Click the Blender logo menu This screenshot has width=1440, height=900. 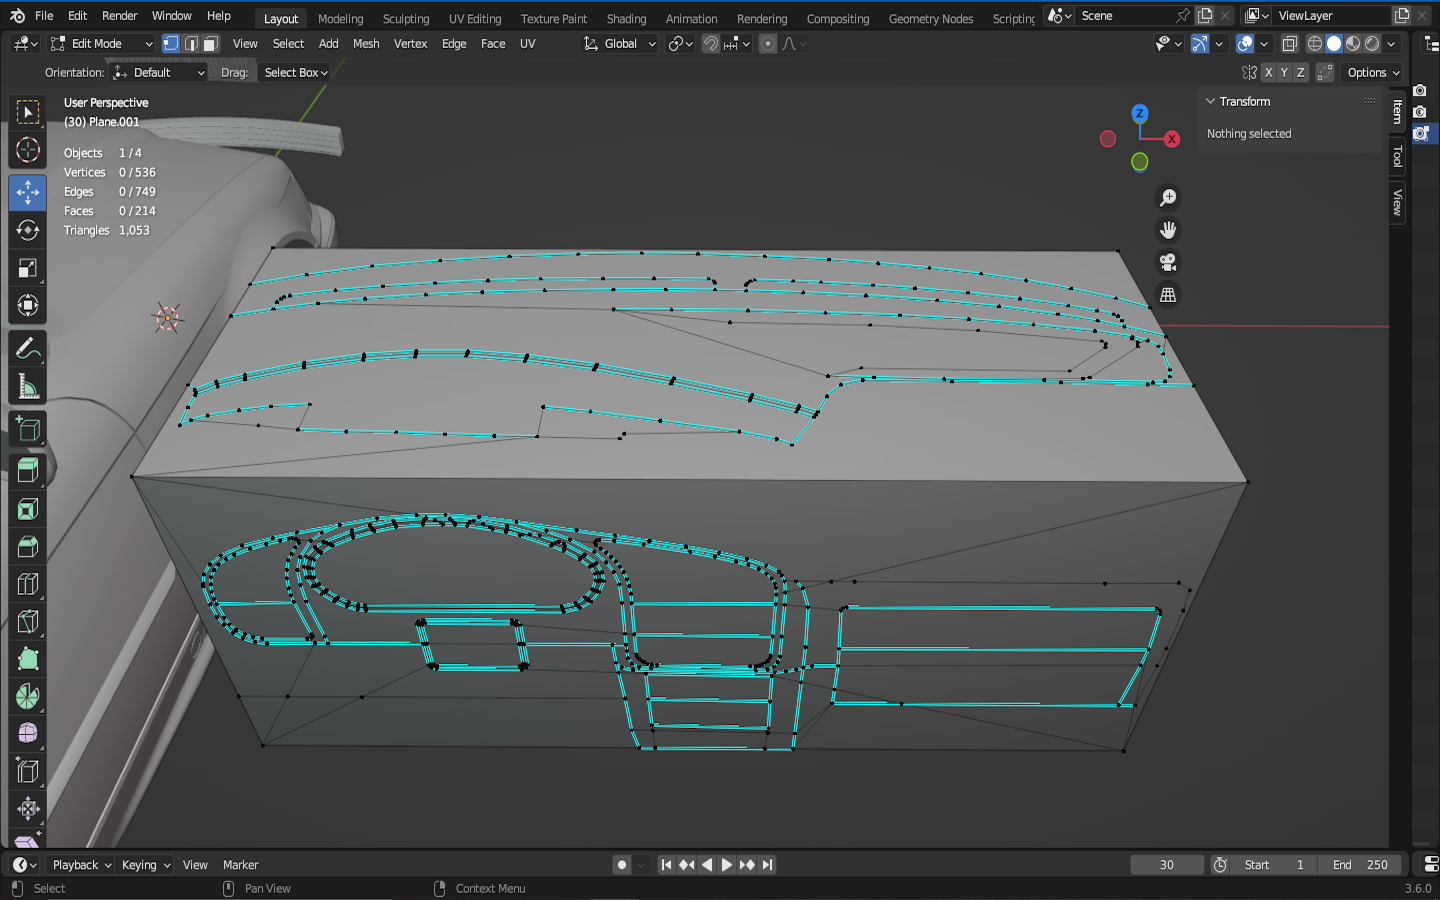17,16
